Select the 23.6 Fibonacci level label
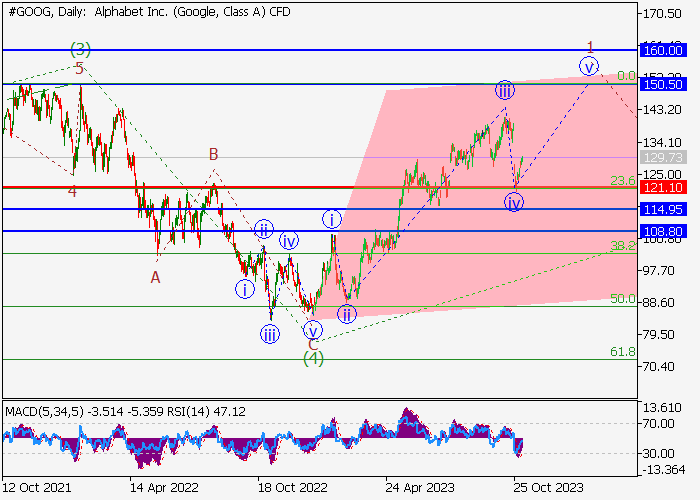 coord(623,180)
